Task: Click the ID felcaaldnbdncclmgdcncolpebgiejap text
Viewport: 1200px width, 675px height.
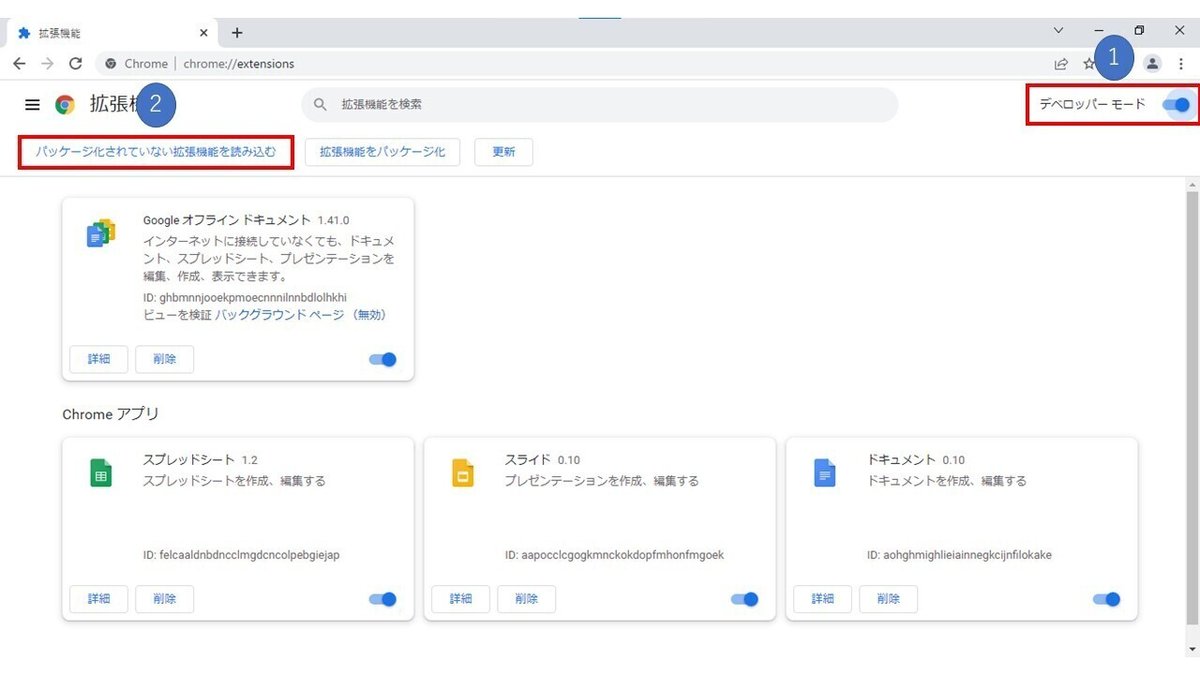Action: [x=241, y=555]
